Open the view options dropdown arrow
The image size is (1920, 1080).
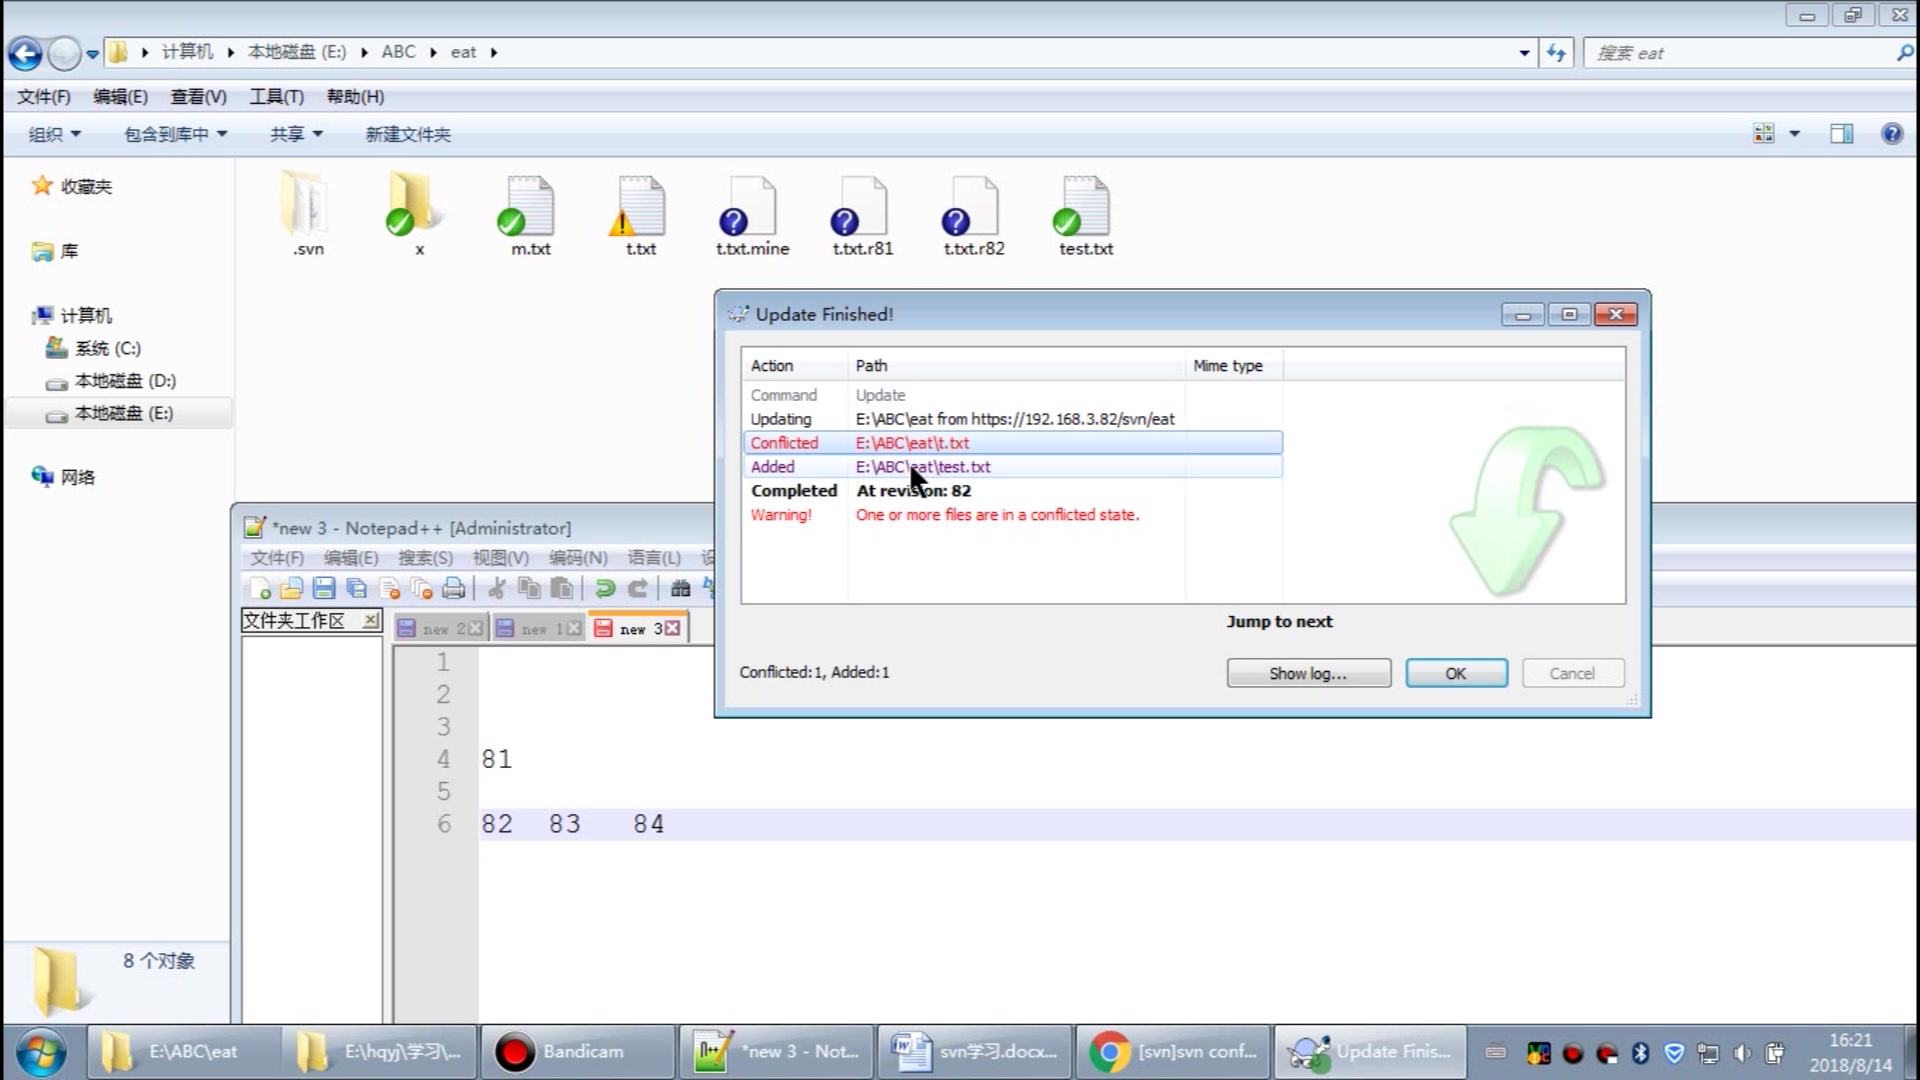click(x=1794, y=134)
